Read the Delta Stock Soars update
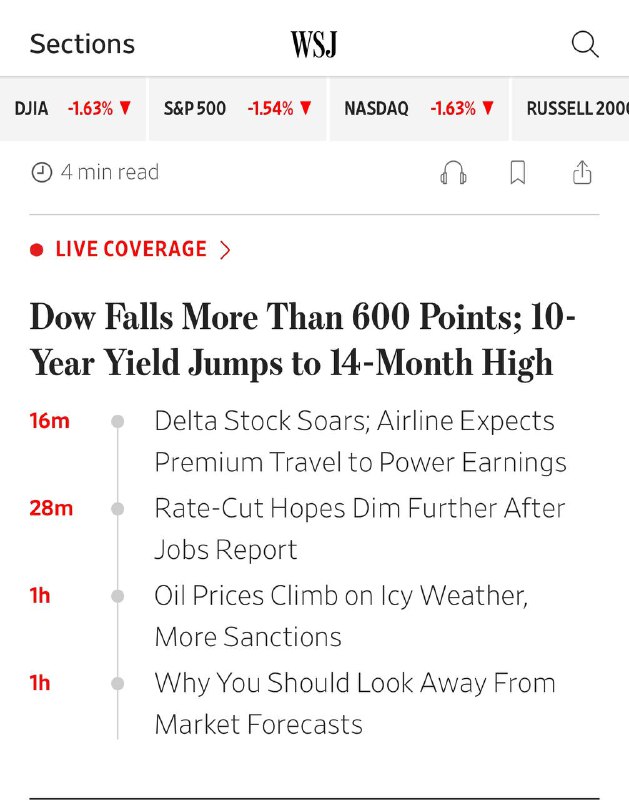The height and width of the screenshot is (800, 629). tap(360, 441)
